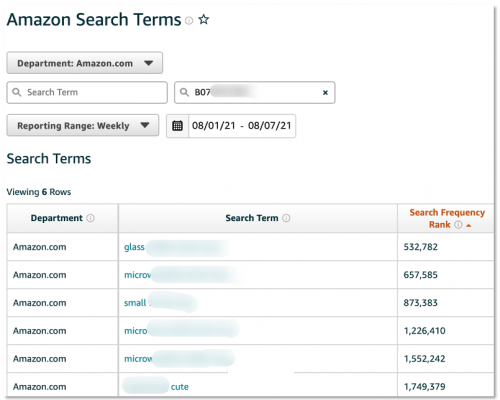The height and width of the screenshot is (400, 500).
Task: Click the Department column info icon
Action: (x=90, y=218)
